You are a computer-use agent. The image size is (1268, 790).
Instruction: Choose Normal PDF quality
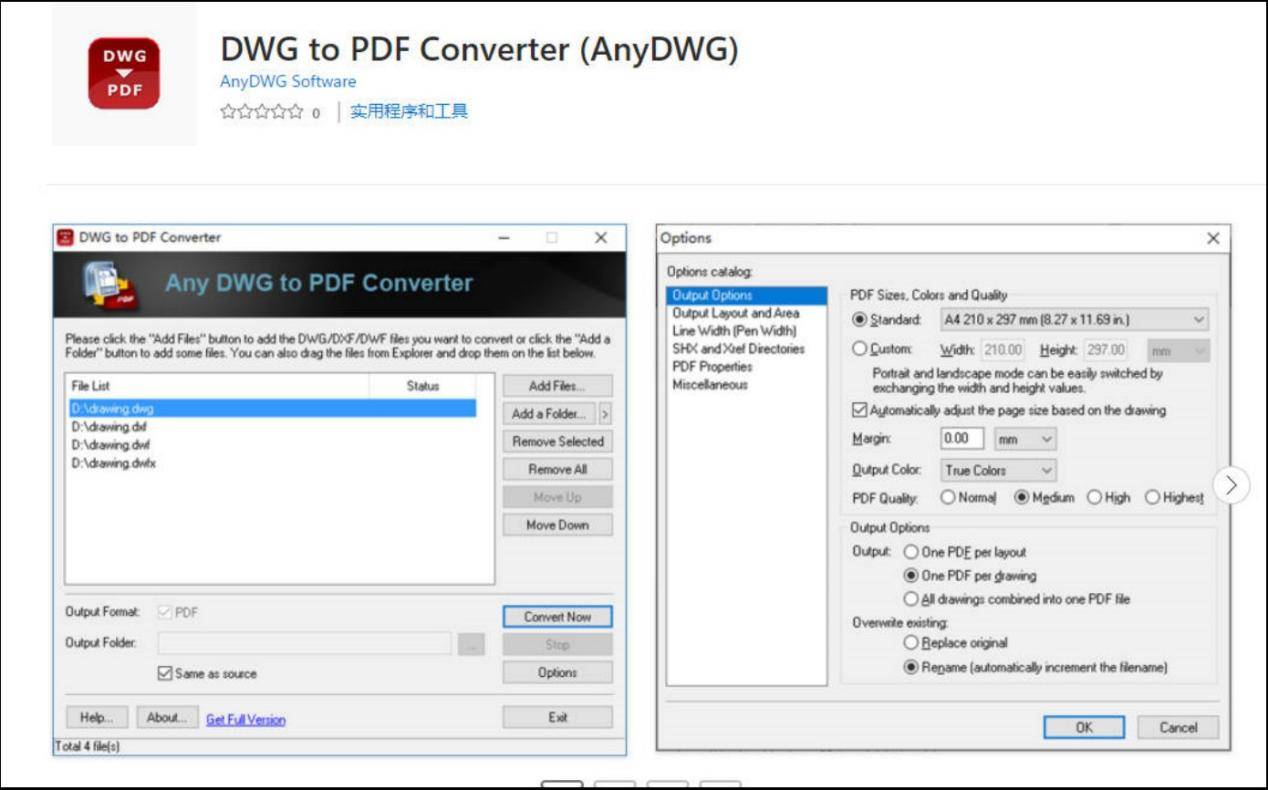[x=948, y=497]
